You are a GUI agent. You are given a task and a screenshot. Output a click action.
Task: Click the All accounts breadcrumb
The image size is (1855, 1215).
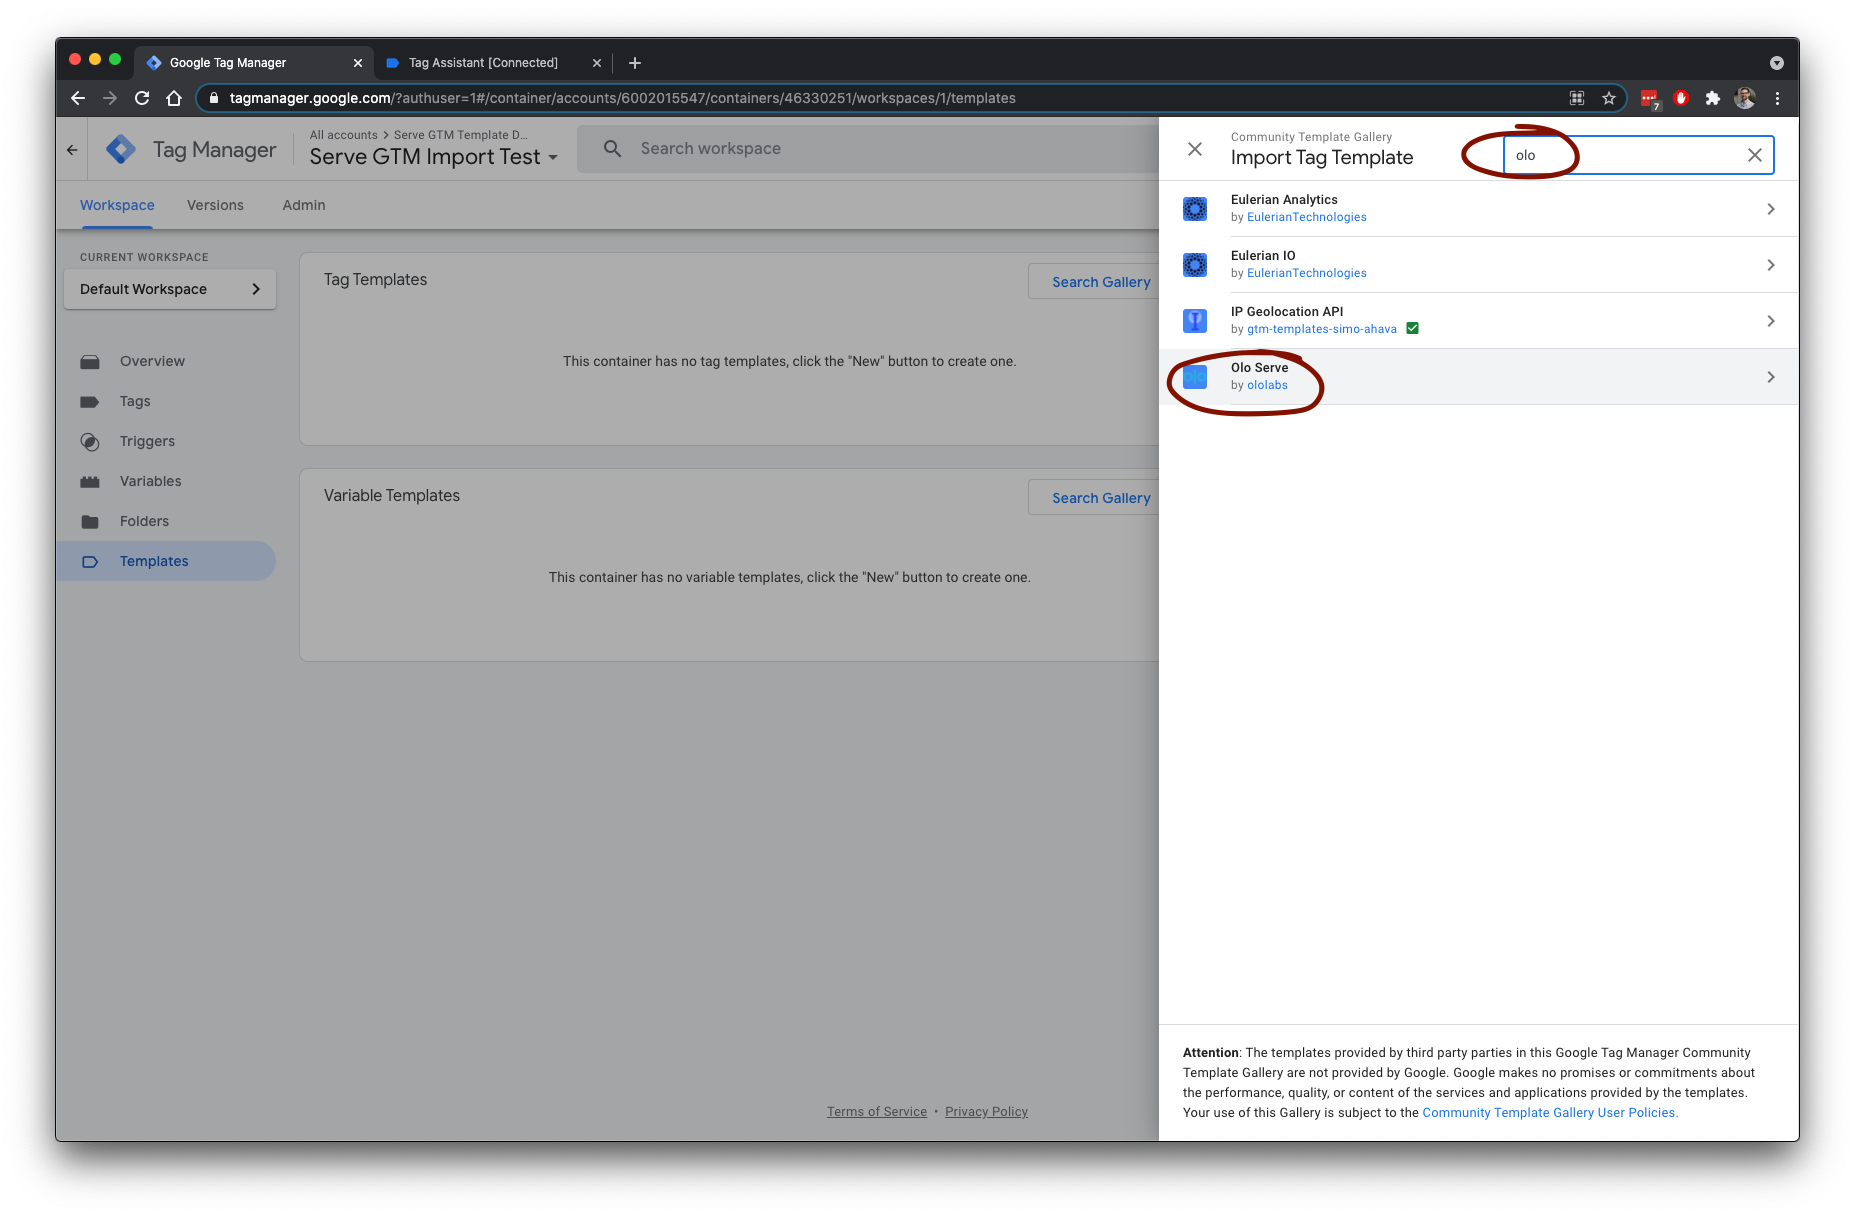tap(344, 135)
